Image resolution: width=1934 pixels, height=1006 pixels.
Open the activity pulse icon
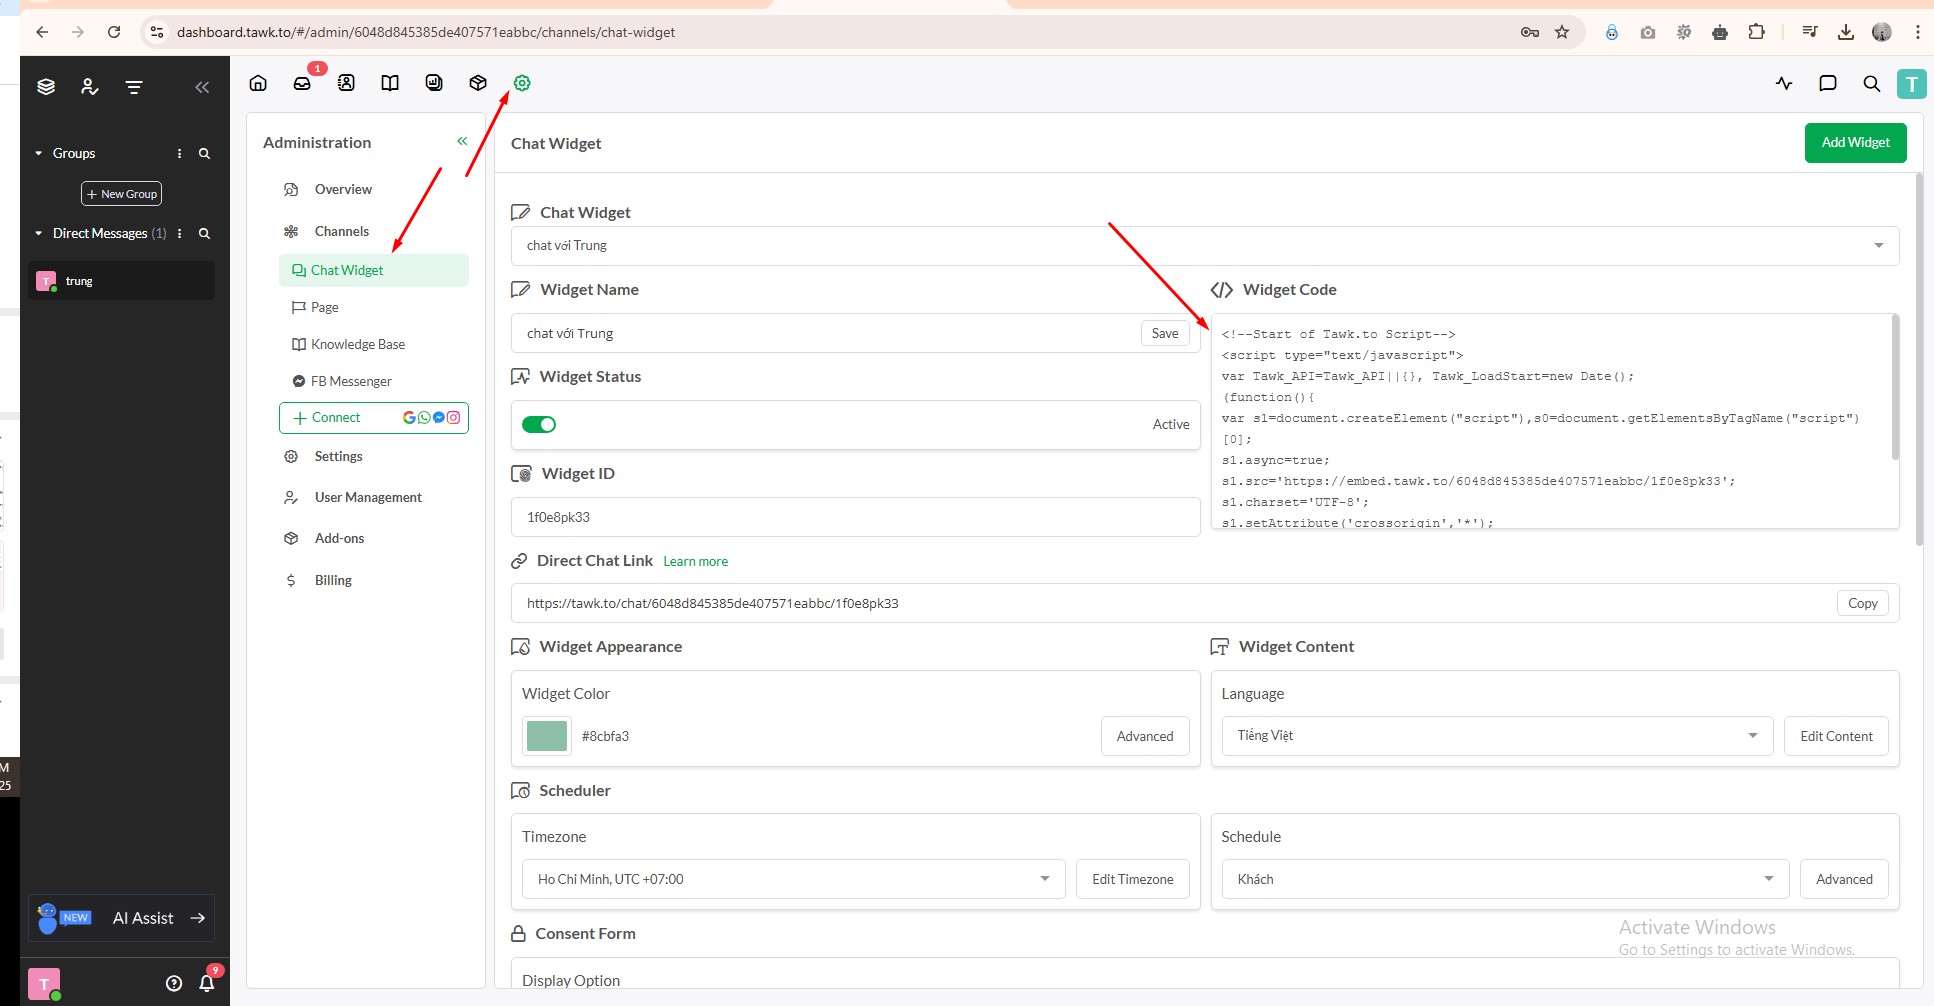coord(1784,83)
